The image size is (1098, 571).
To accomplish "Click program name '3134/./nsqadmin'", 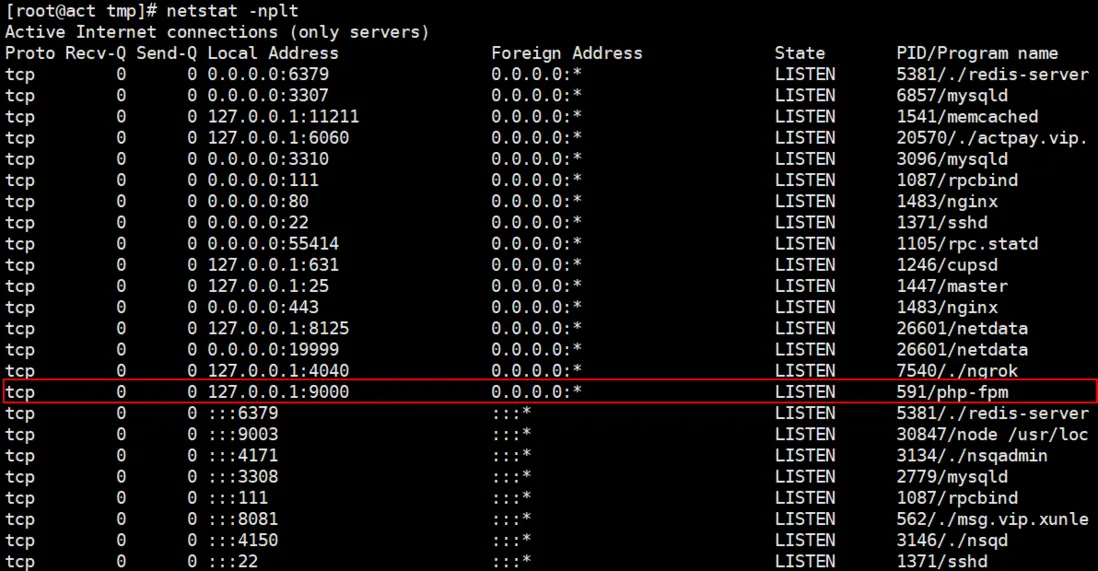I will click(972, 455).
